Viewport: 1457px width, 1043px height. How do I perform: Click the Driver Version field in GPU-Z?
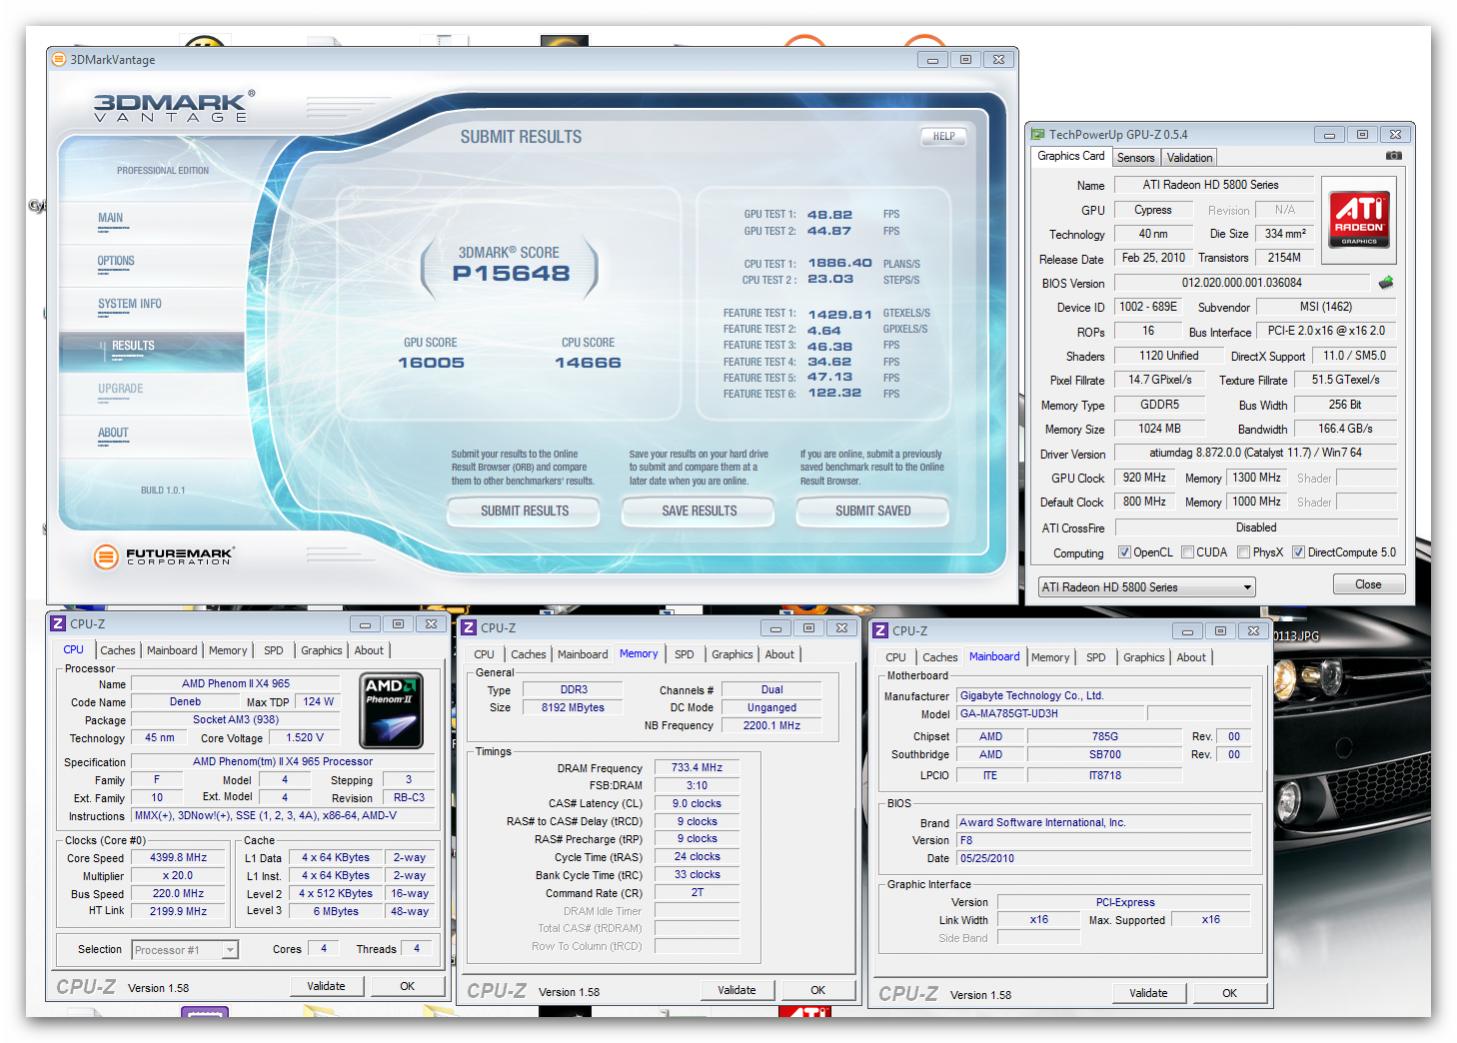pyautogui.click(x=1256, y=453)
